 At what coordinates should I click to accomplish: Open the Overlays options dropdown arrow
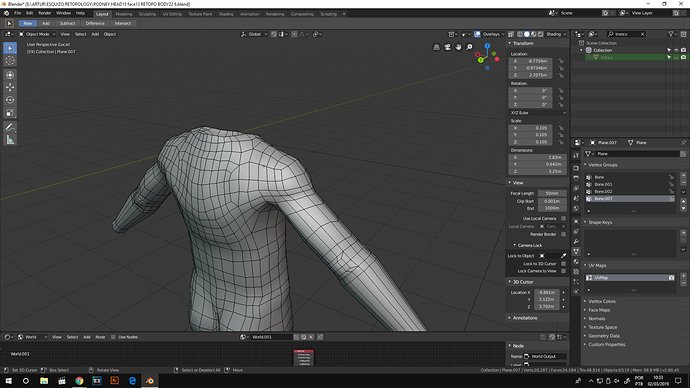[503, 34]
